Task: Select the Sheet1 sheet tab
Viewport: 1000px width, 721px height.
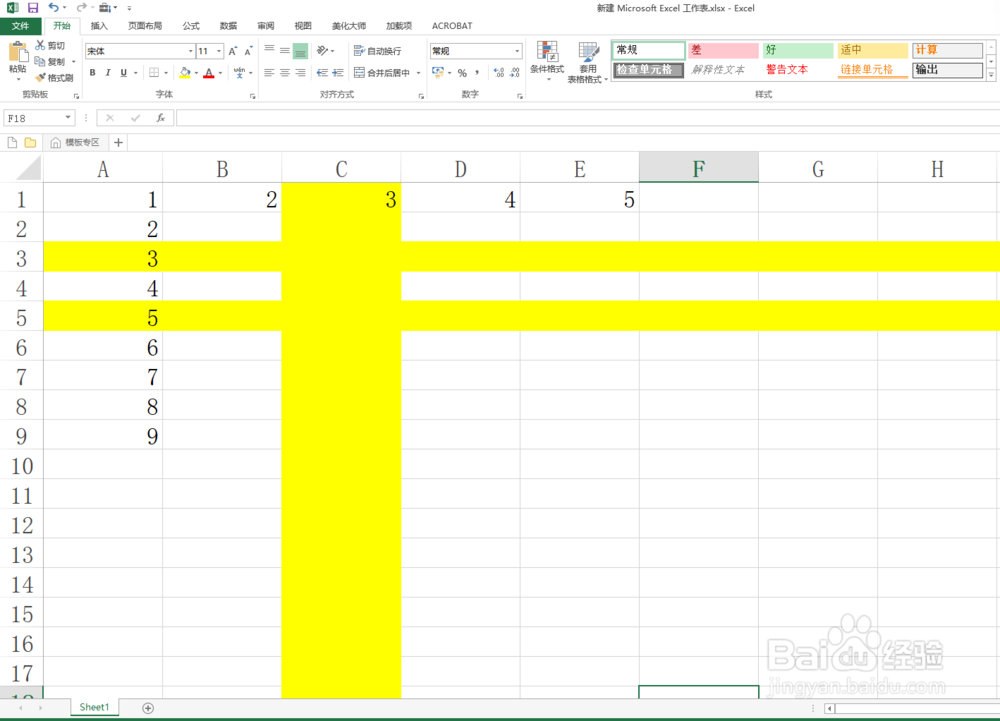Action: pos(94,707)
